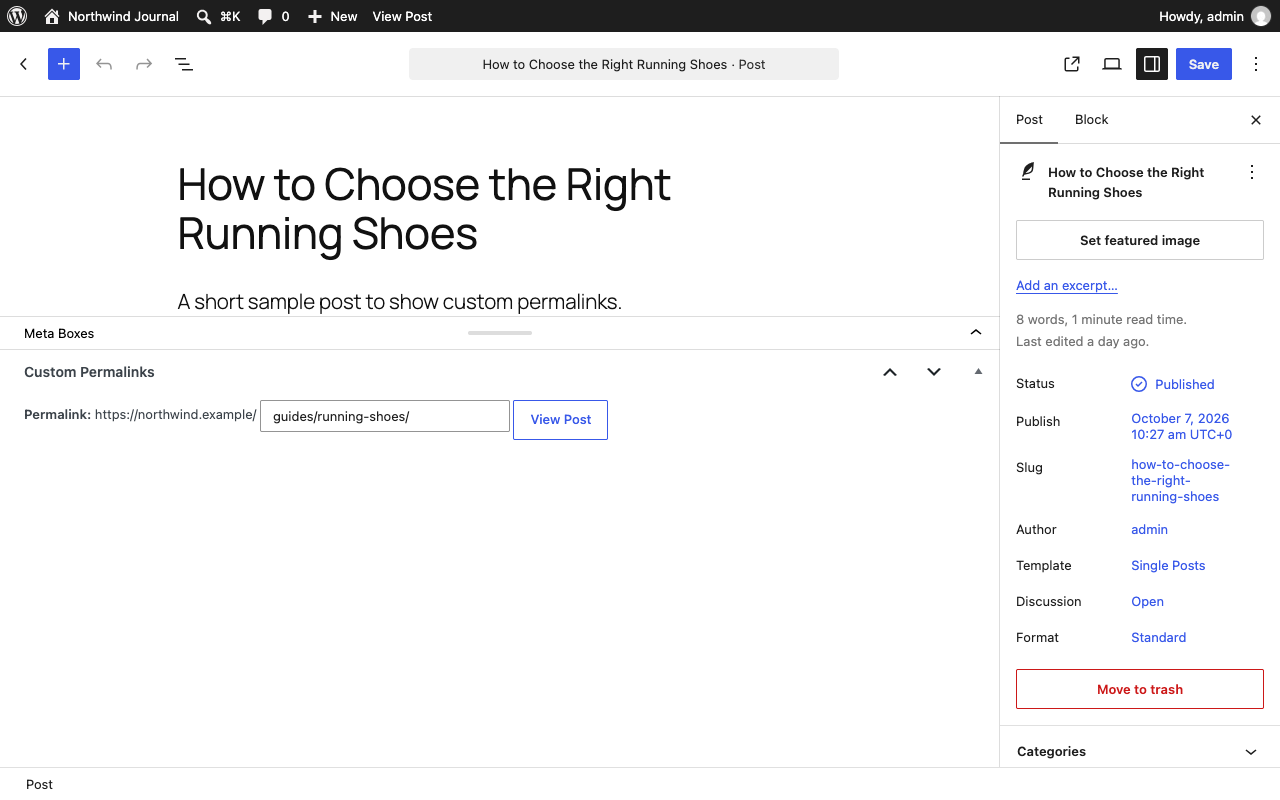
Task: Click the laptop preview device icon
Action: click(1112, 64)
